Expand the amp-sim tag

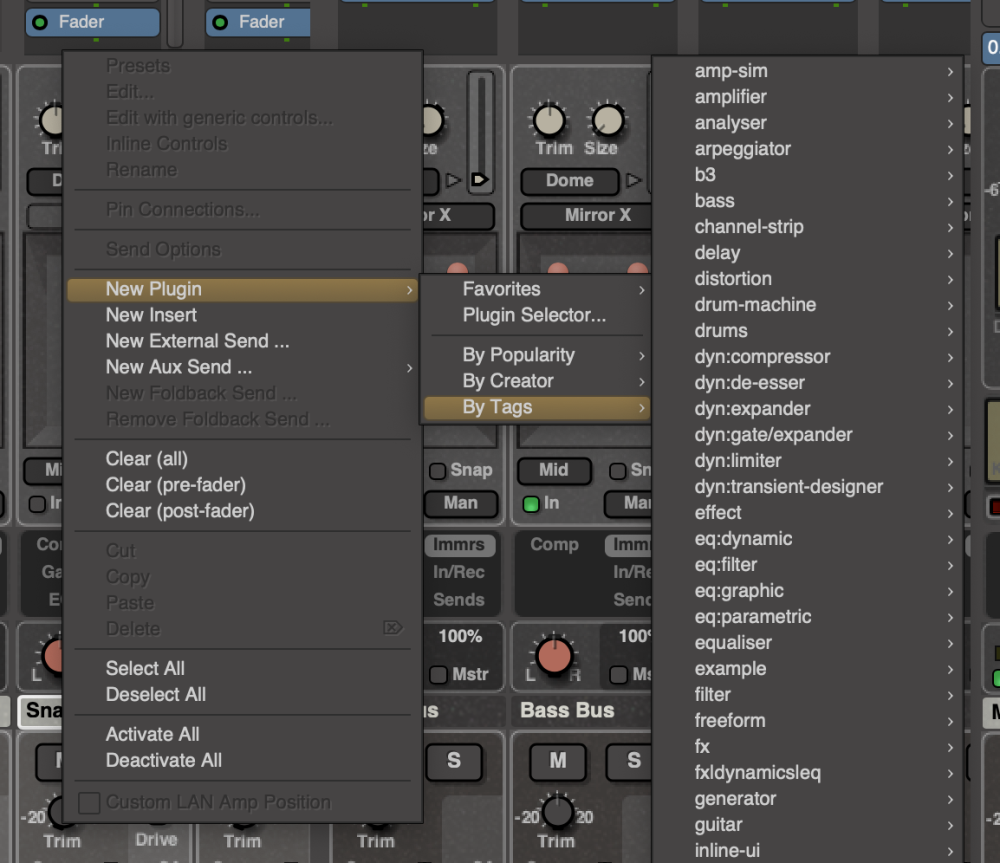click(807, 71)
